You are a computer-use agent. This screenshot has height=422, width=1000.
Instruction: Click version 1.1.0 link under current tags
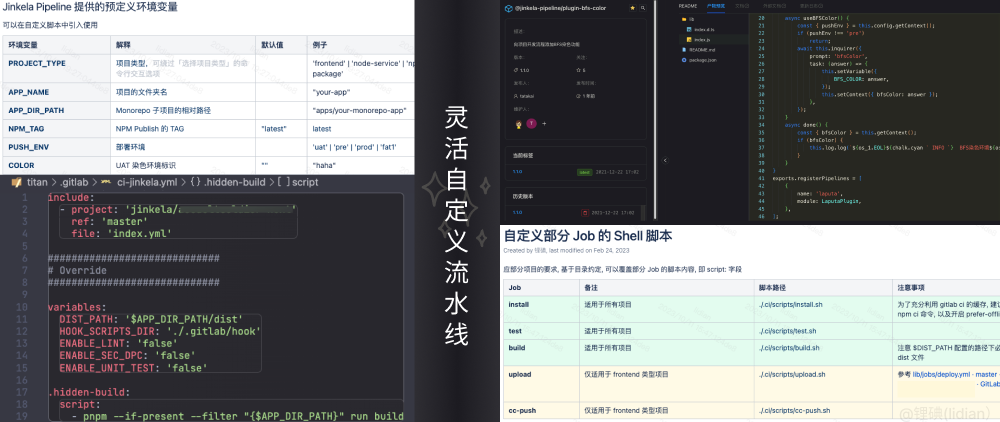(x=517, y=171)
